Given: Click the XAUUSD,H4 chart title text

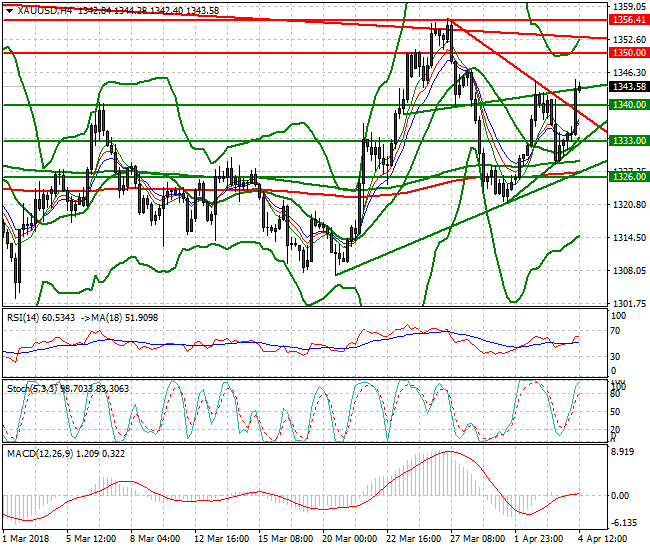Looking at the screenshot, I should tap(45, 11).
